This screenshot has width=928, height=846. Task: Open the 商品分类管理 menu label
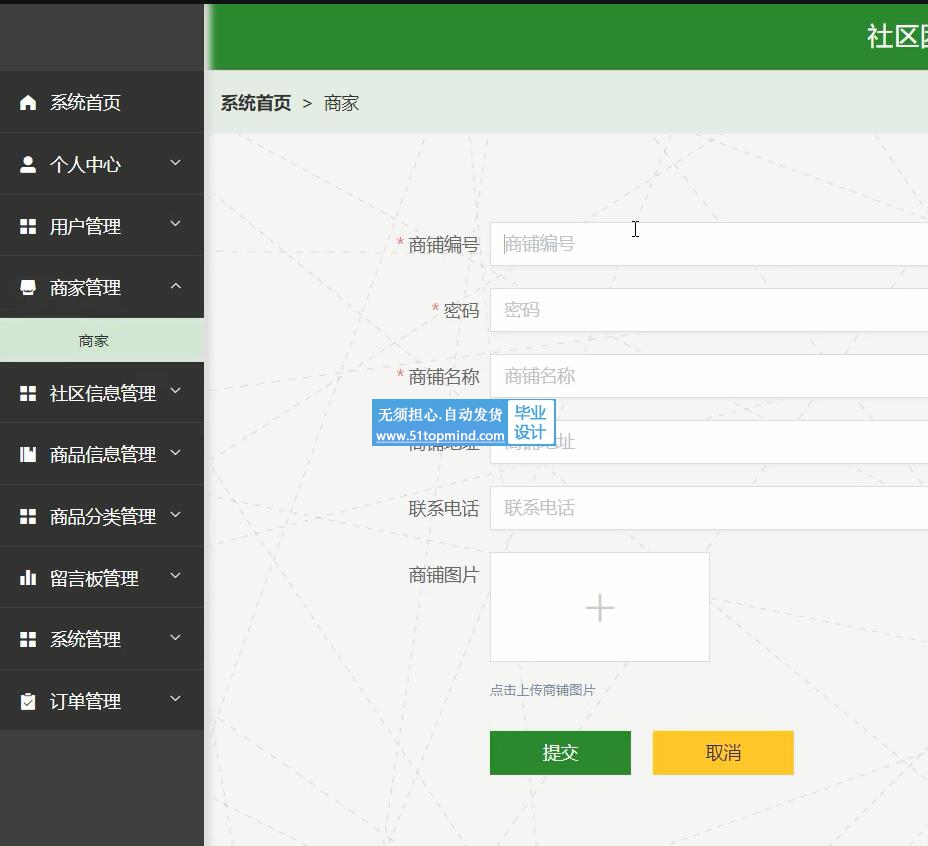click(103, 516)
